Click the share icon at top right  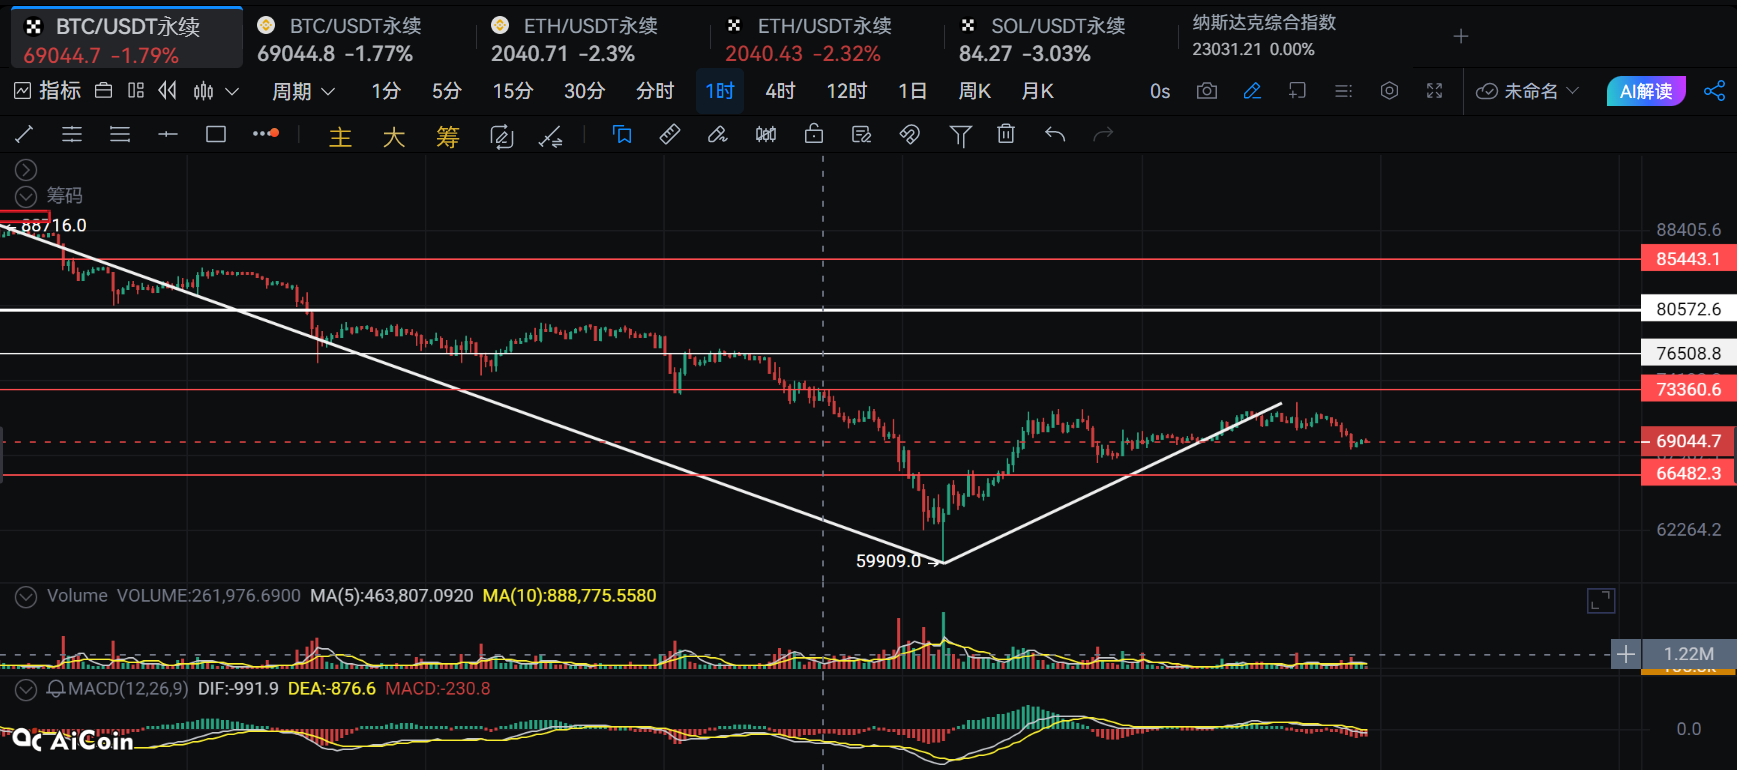coord(1714,91)
